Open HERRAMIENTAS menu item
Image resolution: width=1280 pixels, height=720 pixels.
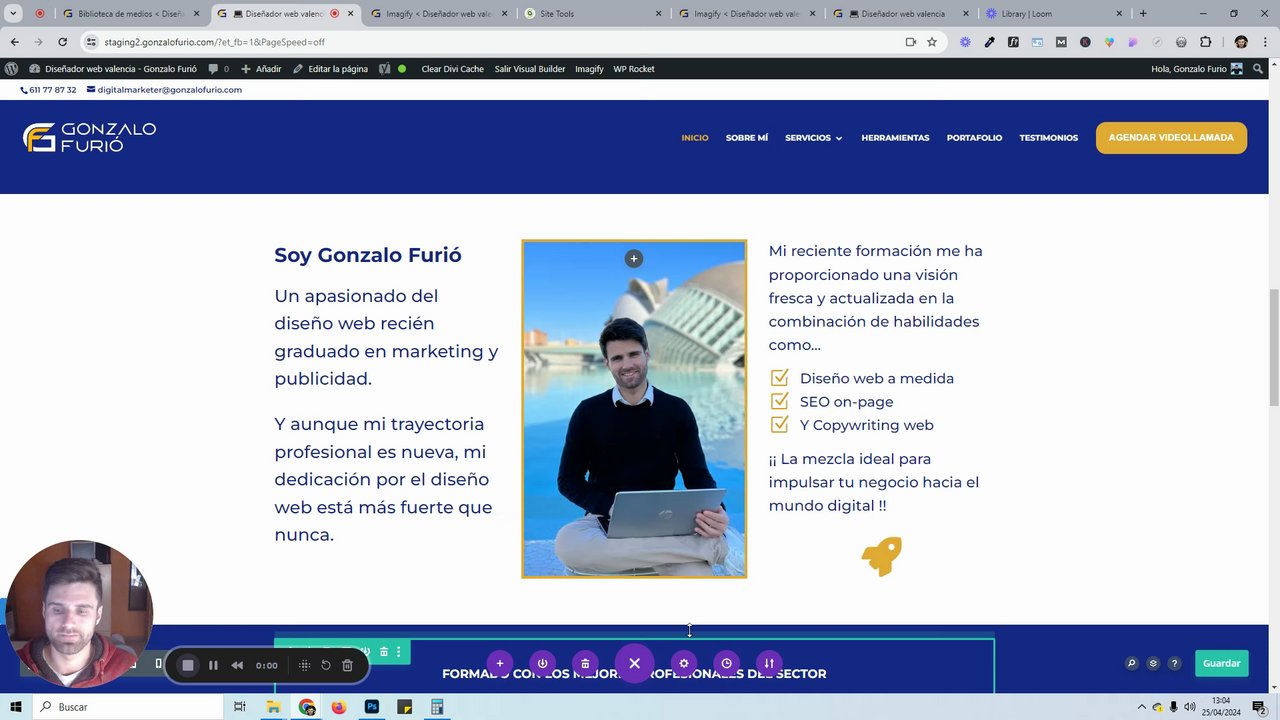[895, 138]
